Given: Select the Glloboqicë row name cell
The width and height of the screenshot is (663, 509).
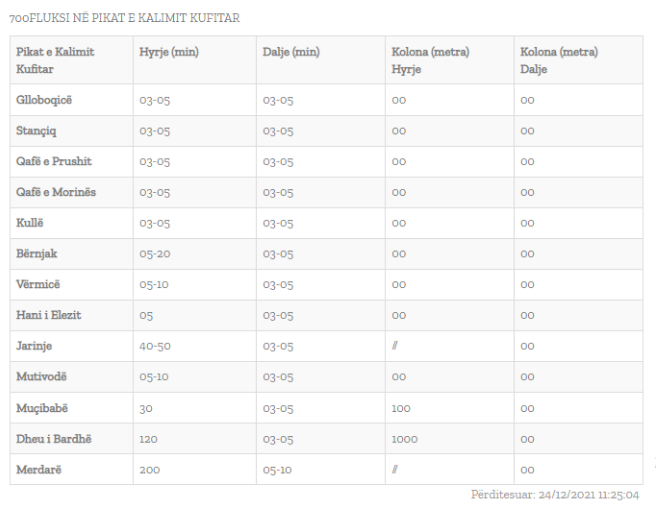Looking at the screenshot, I should 44,100.
